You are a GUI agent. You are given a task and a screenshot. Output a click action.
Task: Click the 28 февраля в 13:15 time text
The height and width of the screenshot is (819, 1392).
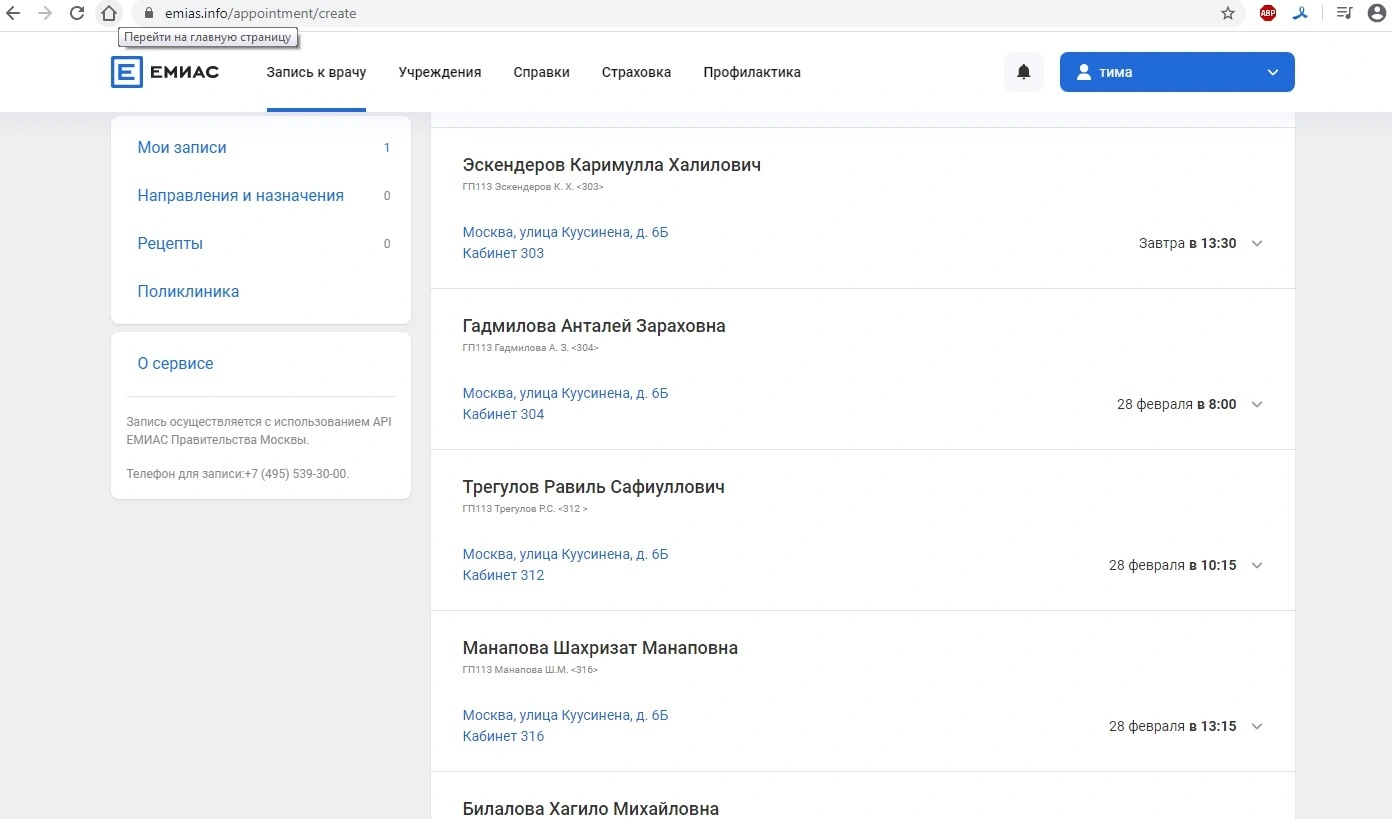click(1173, 726)
